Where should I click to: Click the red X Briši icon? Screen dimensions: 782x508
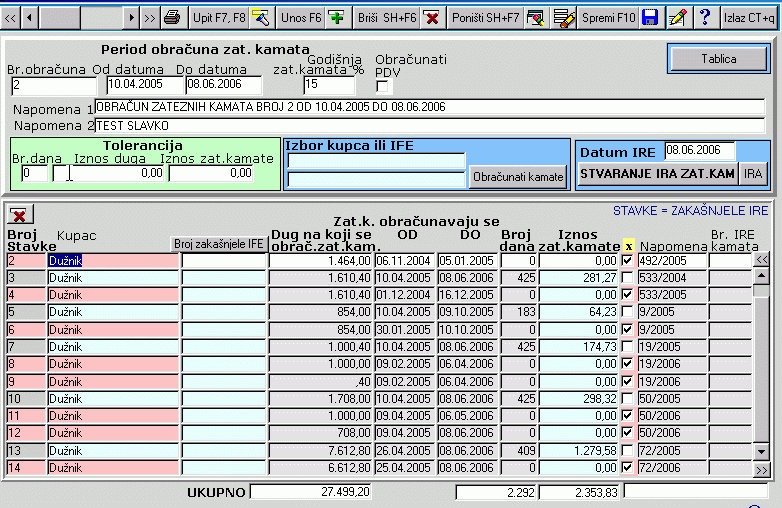pyautogui.click(x=432, y=18)
